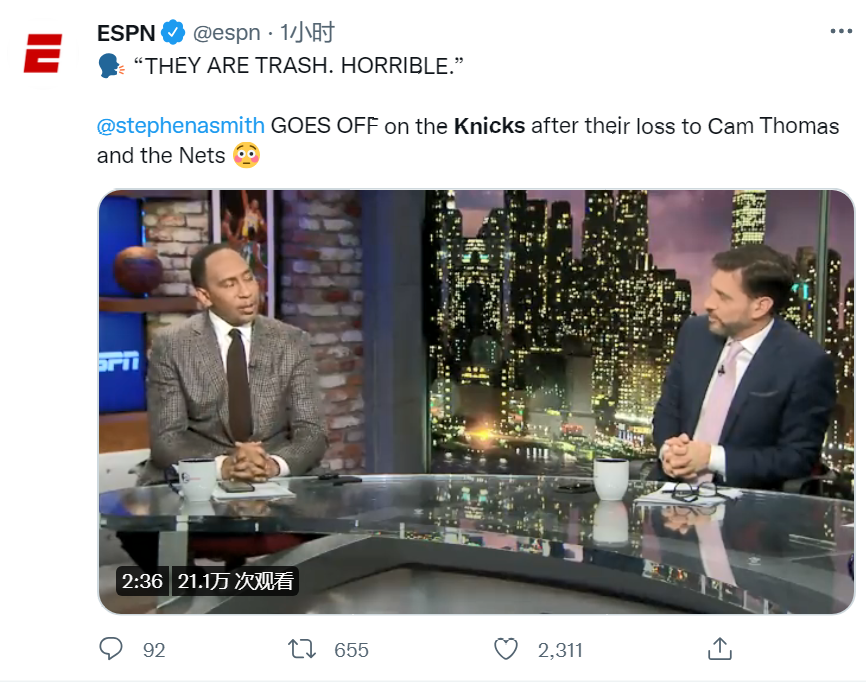The width and height of the screenshot is (866, 682).
Task: Click the bold Knicks keyword
Action: coord(489,126)
